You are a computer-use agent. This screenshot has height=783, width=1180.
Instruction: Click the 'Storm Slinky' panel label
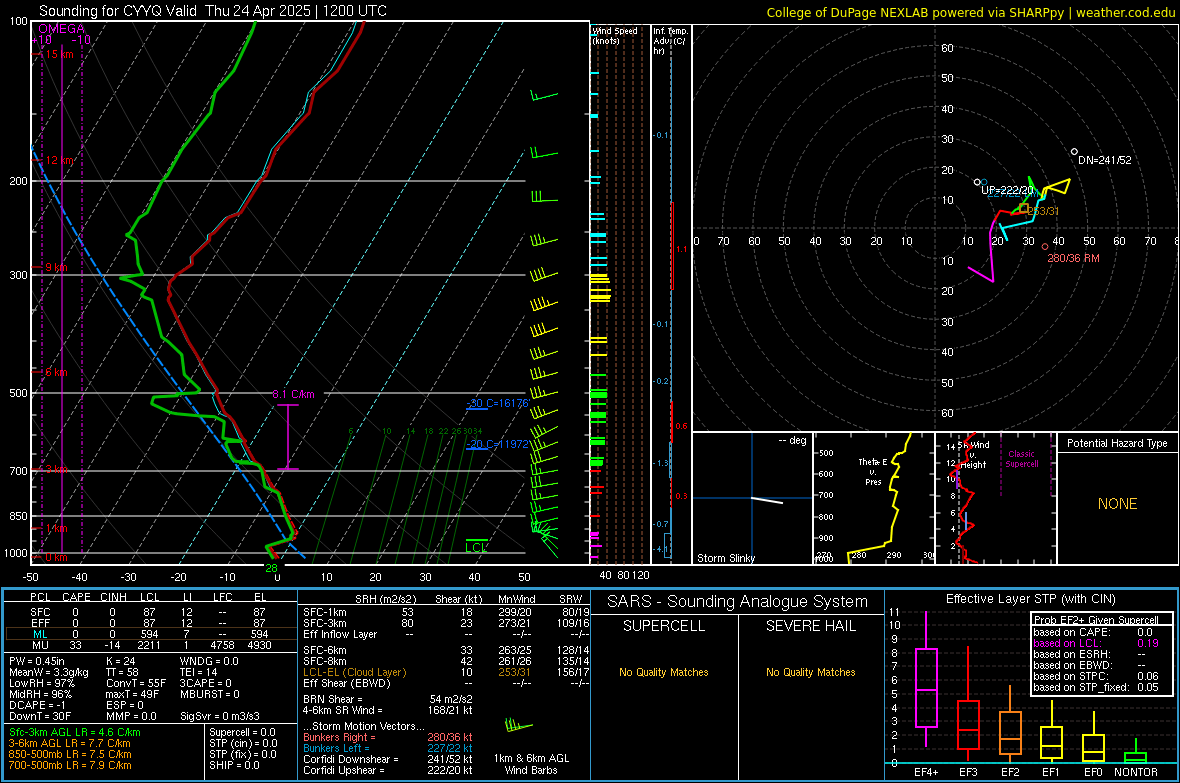point(725,558)
